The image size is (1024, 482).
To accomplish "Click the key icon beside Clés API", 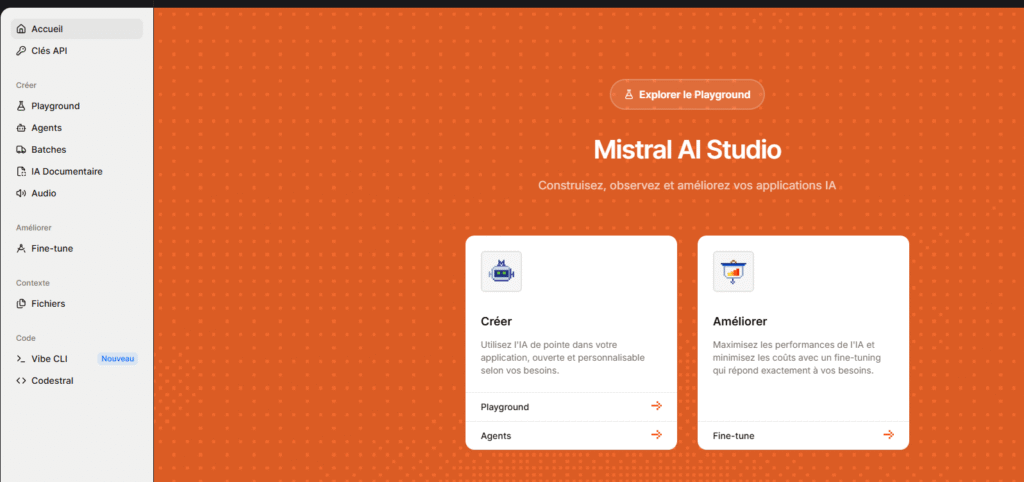I will (x=21, y=51).
